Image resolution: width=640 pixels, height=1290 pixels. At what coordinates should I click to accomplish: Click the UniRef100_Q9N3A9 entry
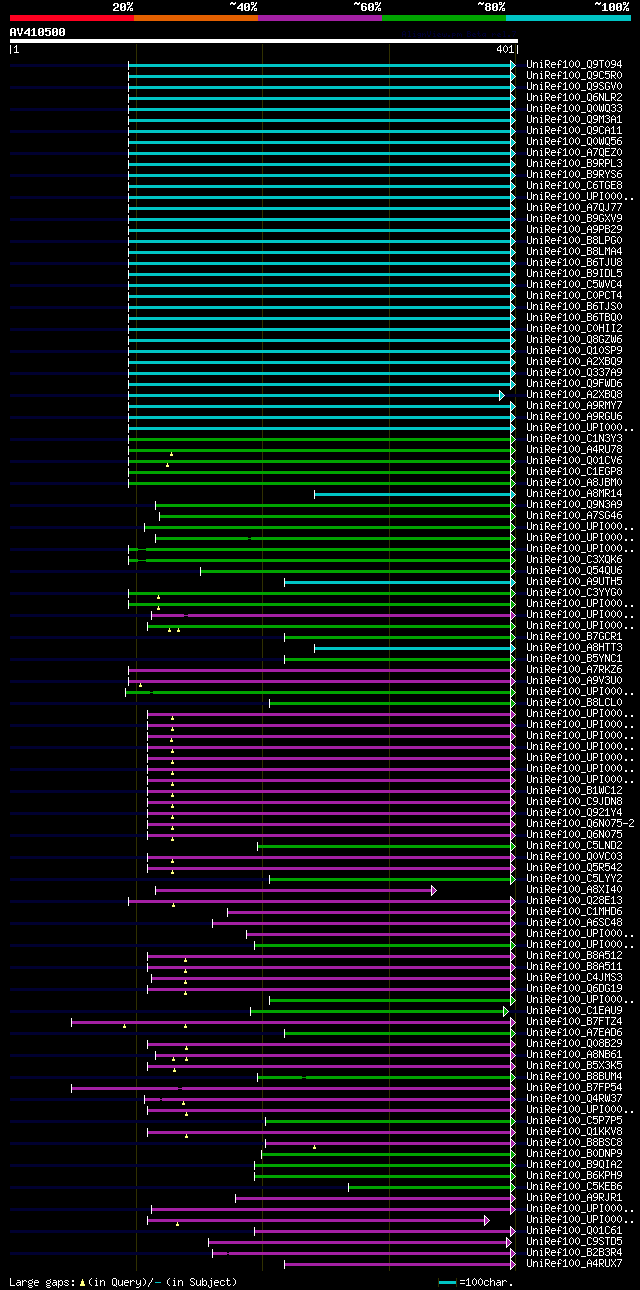tap(574, 505)
